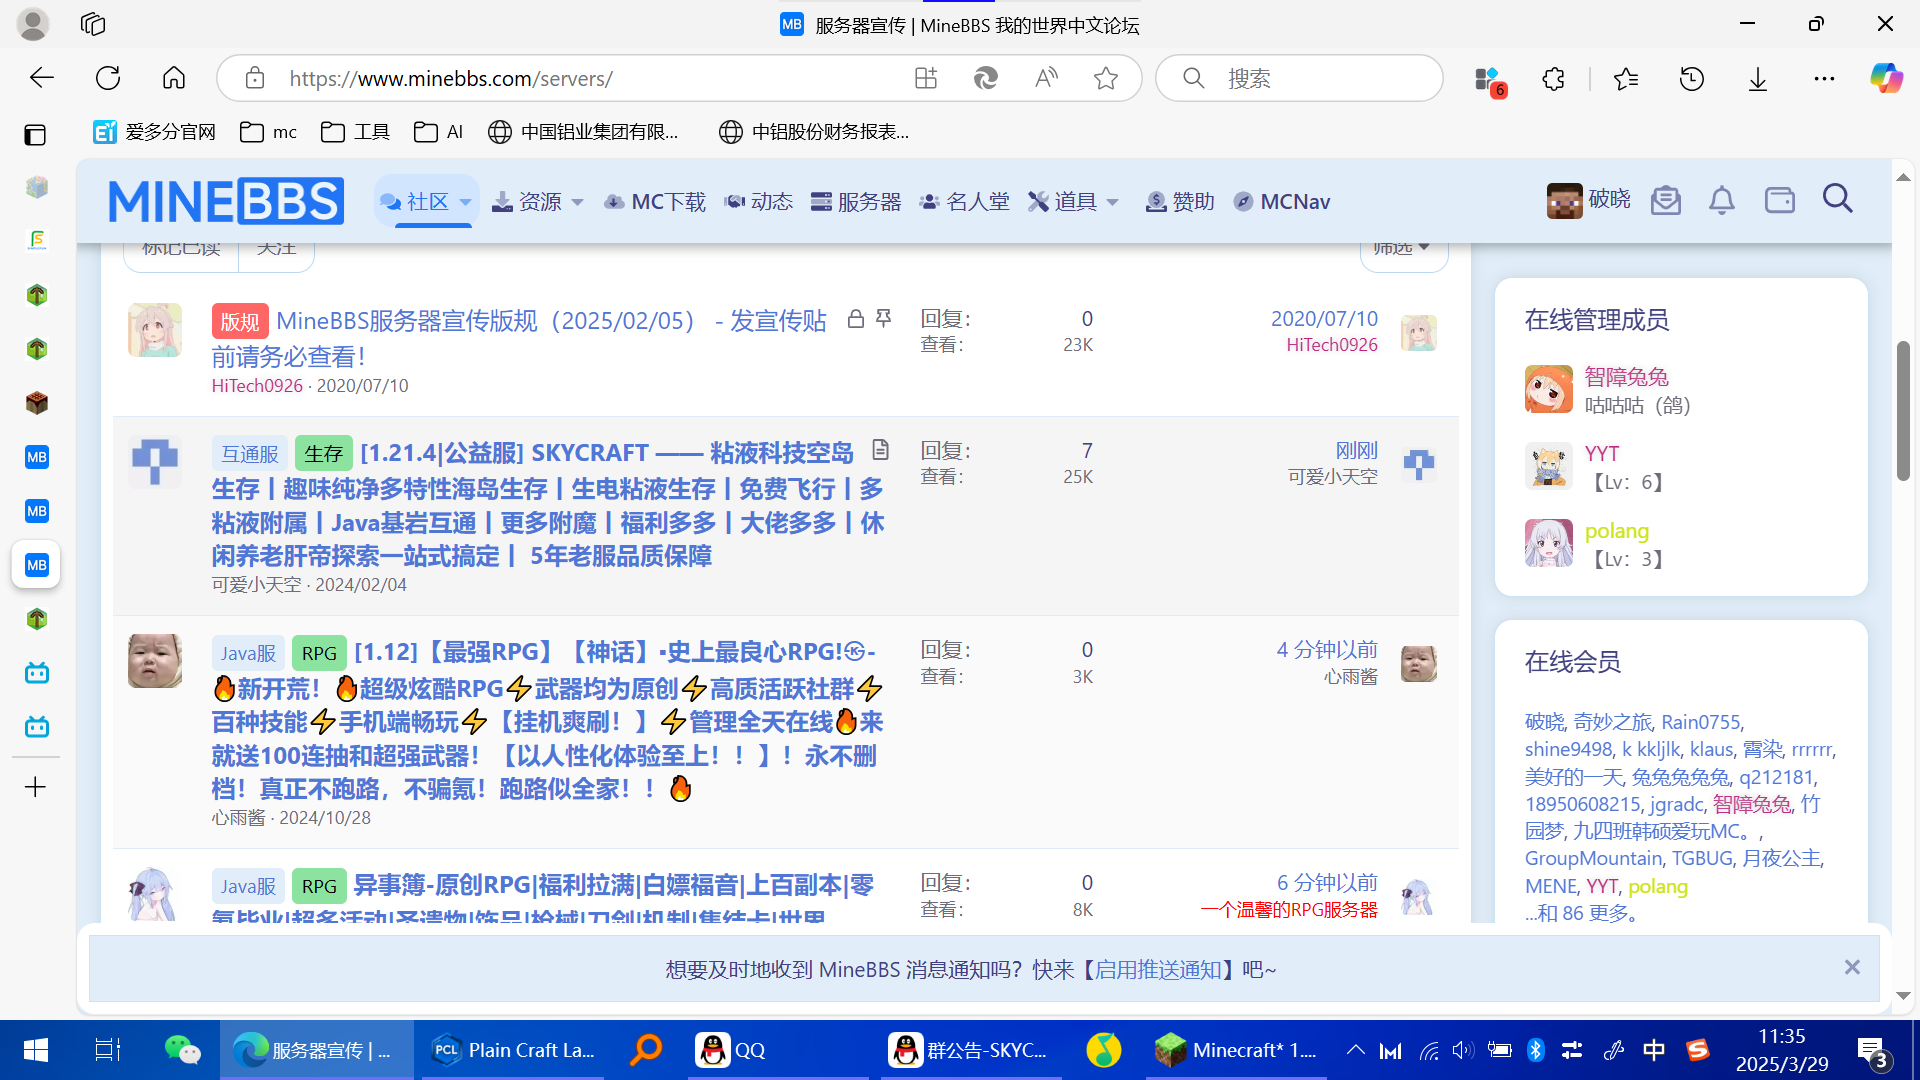Open the 中铝股份财务报表 bookmark
This screenshot has height=1080, width=1920.
814,132
